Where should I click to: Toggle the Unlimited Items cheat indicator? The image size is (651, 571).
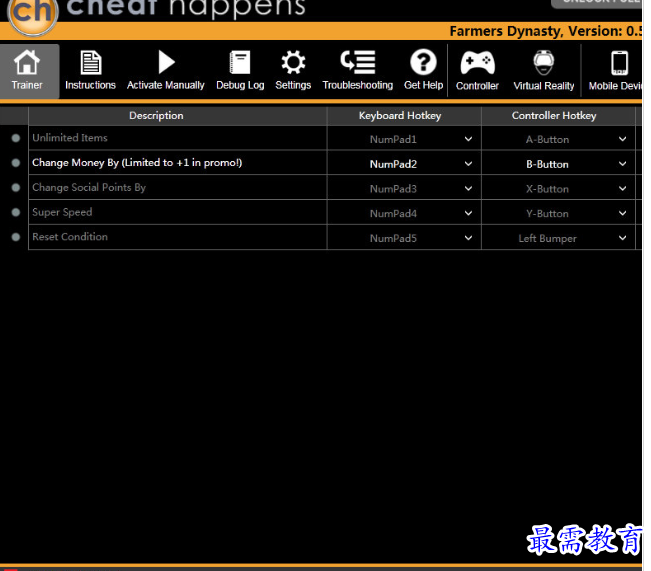click(16, 138)
